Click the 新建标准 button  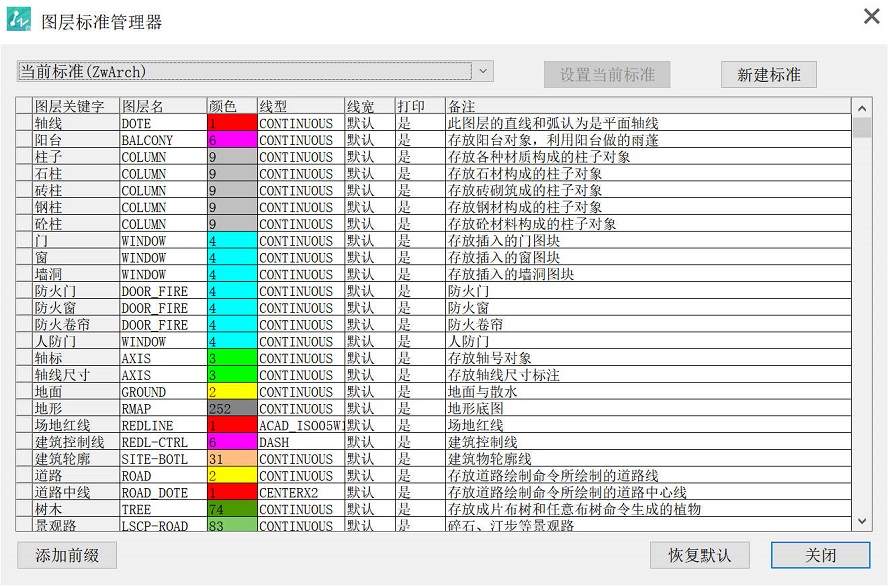click(x=767, y=73)
